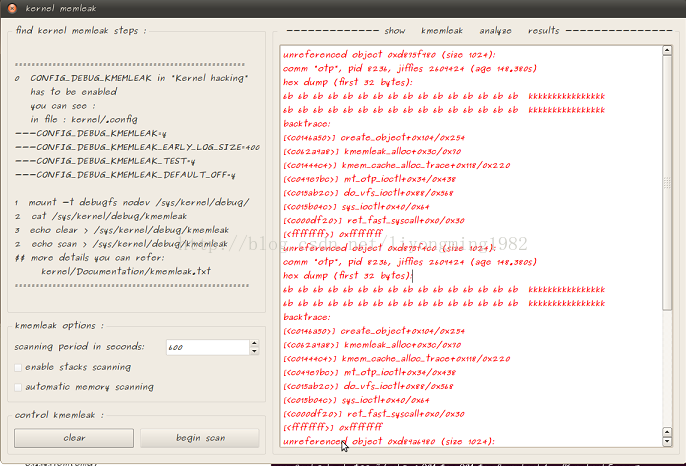Enable stacks scanning checkbox

point(19,367)
